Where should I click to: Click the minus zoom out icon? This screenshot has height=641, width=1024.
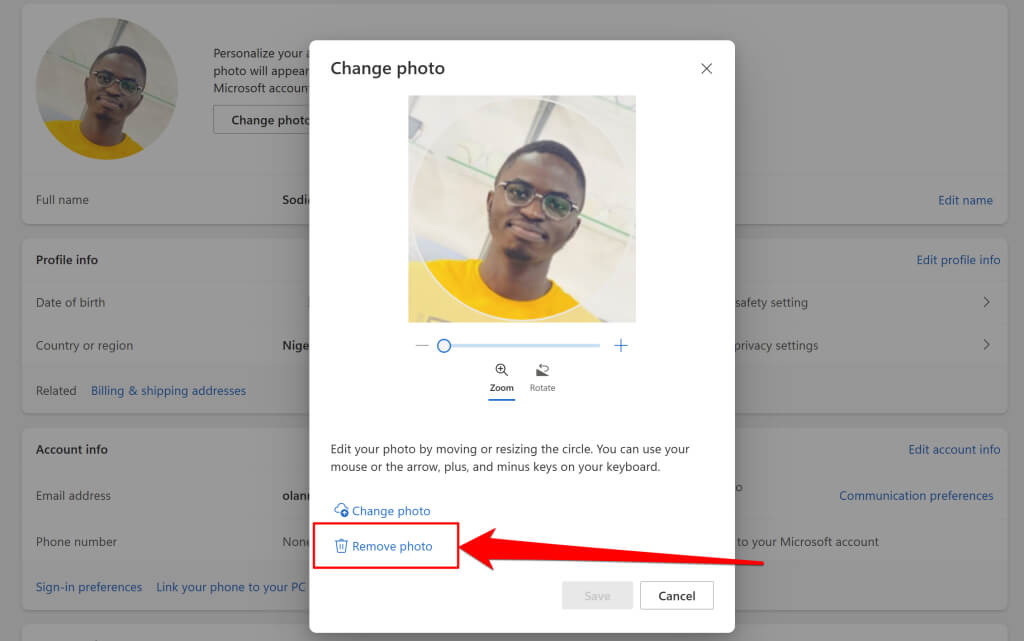[x=422, y=345]
